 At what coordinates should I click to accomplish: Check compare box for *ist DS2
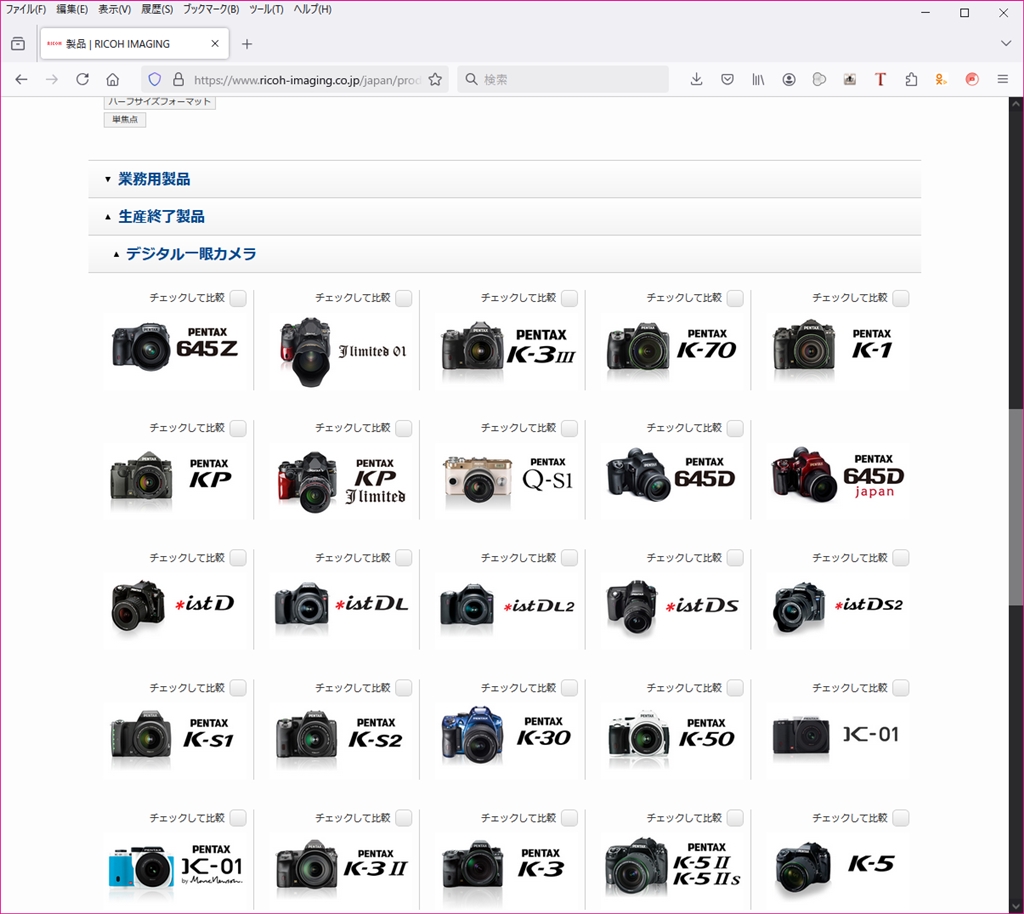point(901,558)
